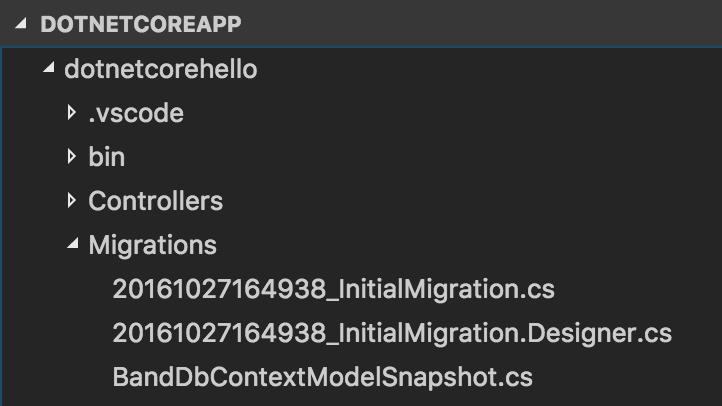Expand the bin folder arrow

(71, 157)
